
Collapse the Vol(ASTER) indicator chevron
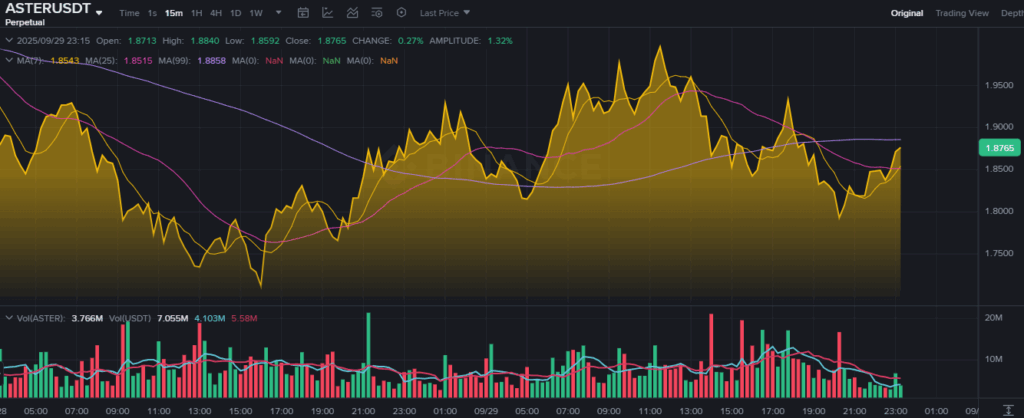[x=8, y=318]
